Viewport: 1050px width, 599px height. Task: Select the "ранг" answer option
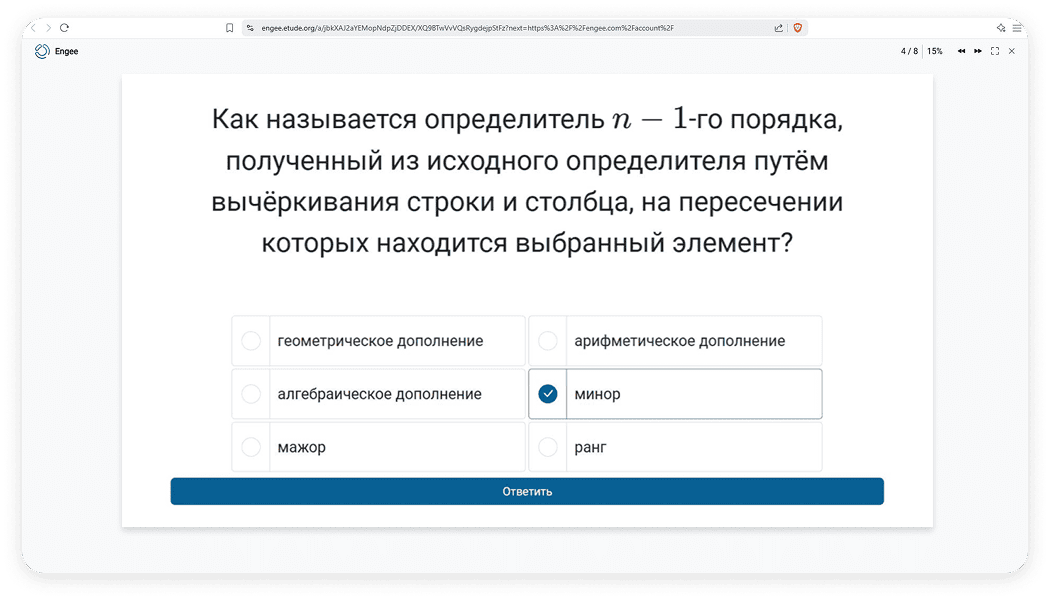click(675, 447)
